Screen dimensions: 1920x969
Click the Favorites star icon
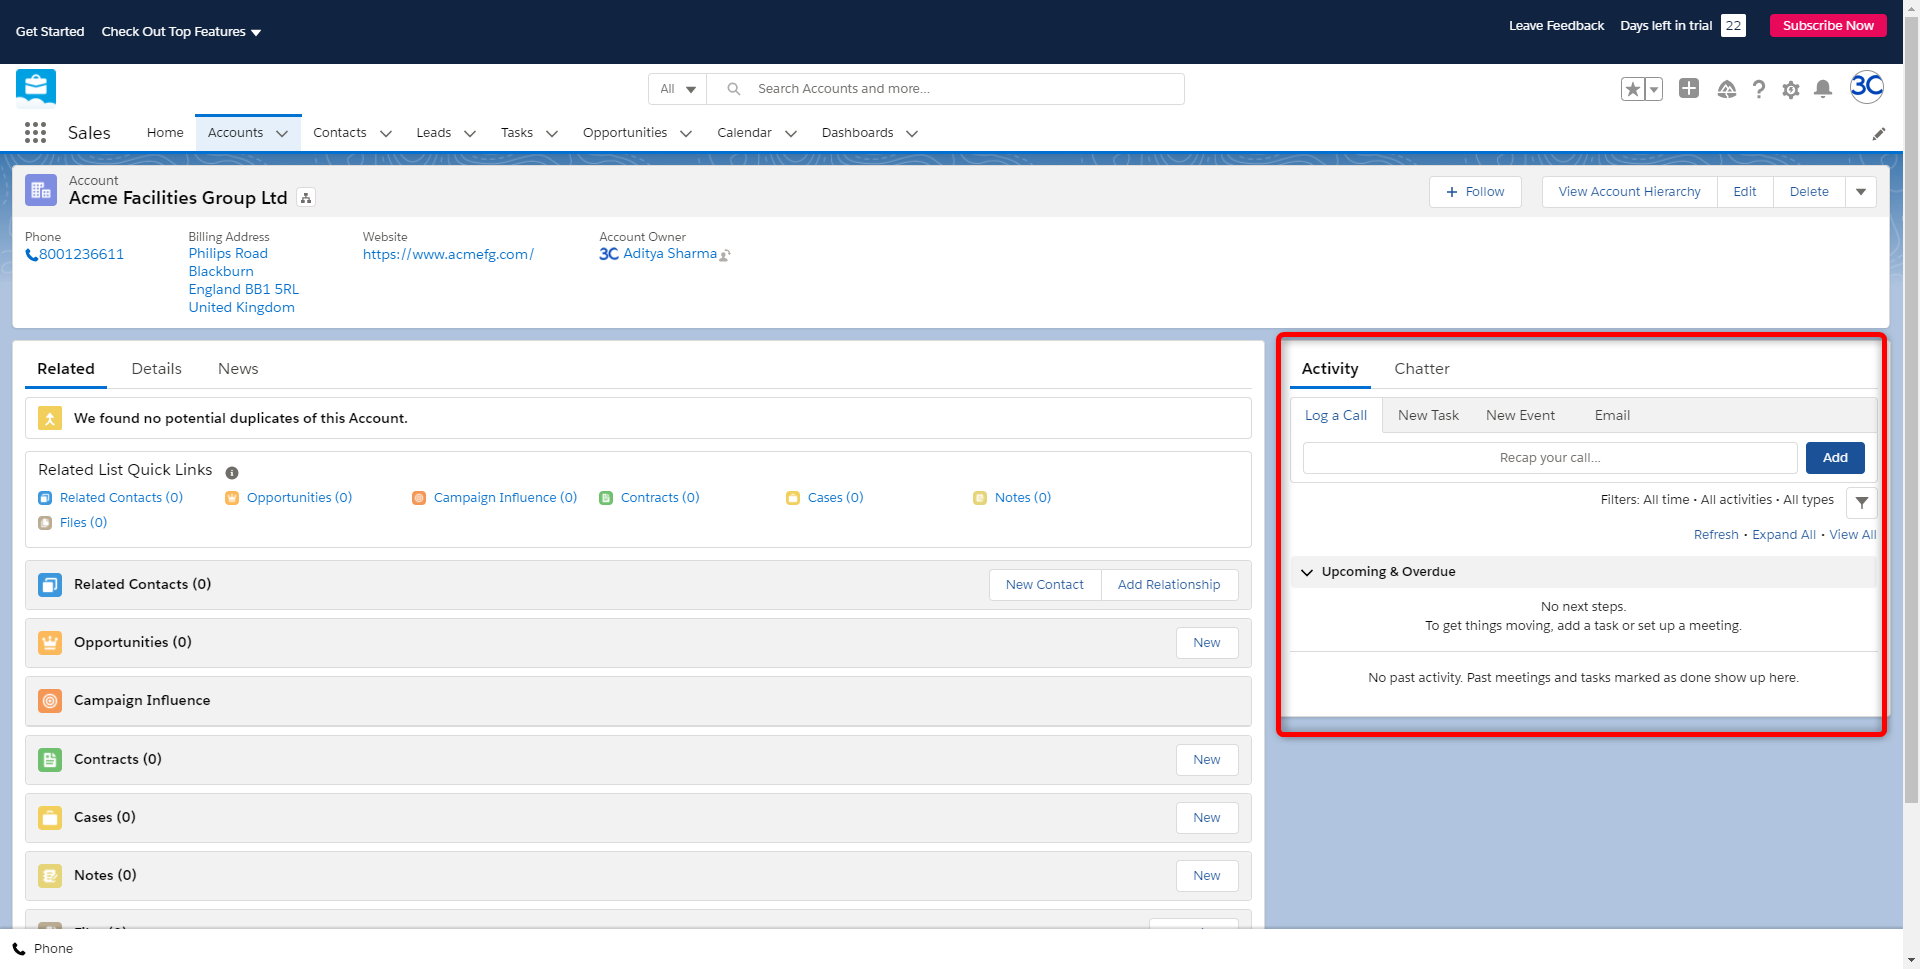[1632, 89]
